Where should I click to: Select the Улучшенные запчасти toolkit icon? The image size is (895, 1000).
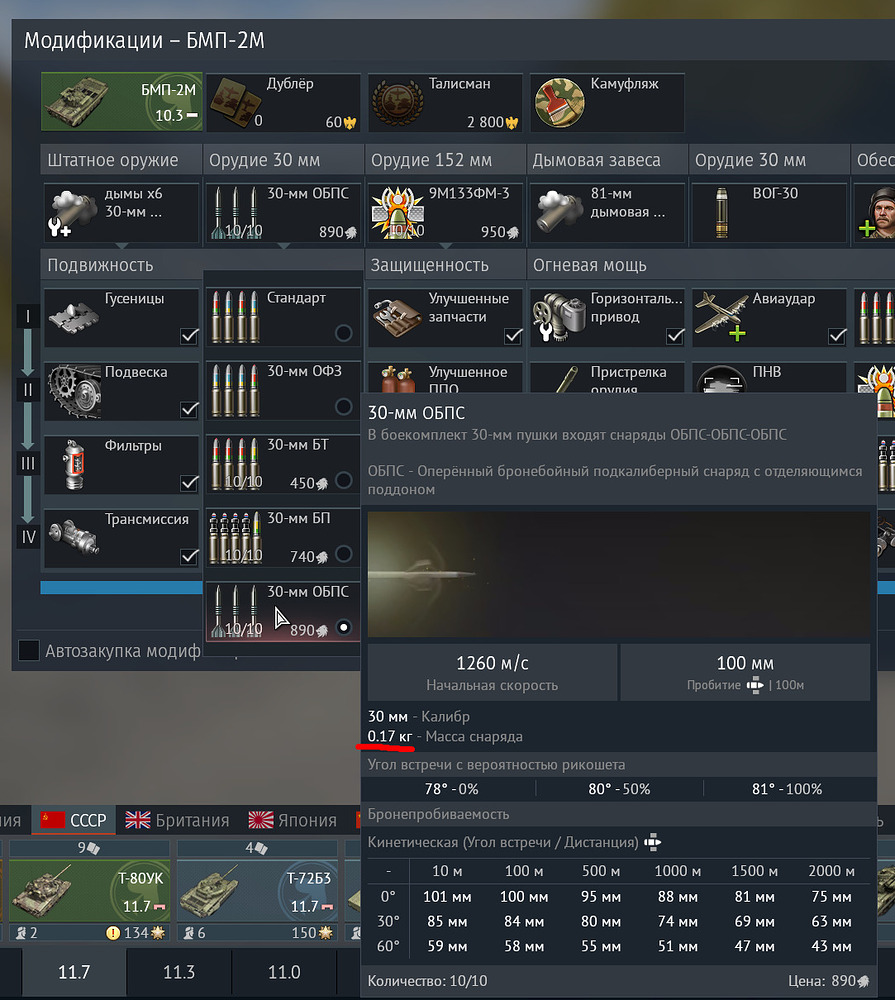click(399, 317)
